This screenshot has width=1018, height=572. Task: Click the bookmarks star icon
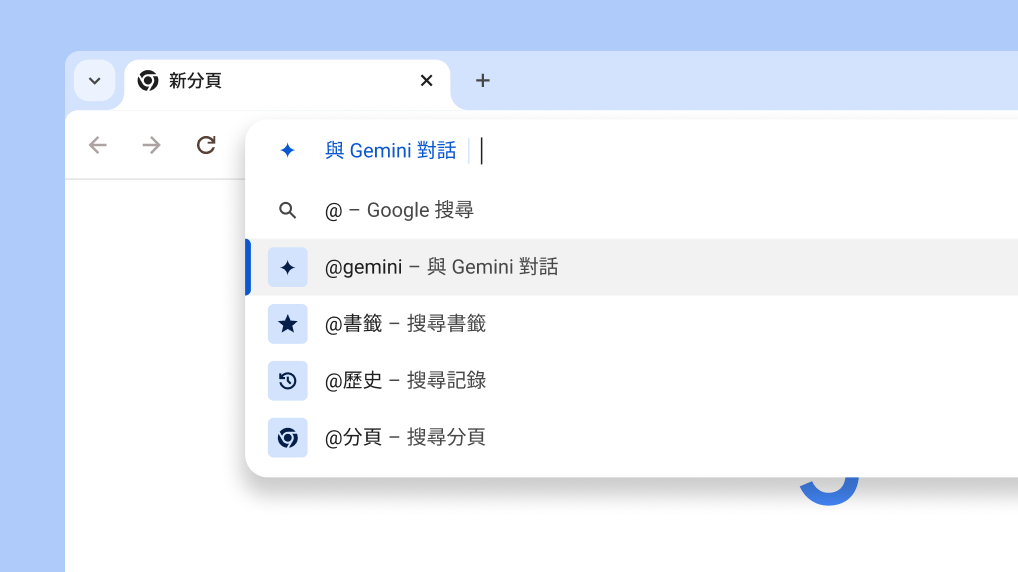pos(288,324)
